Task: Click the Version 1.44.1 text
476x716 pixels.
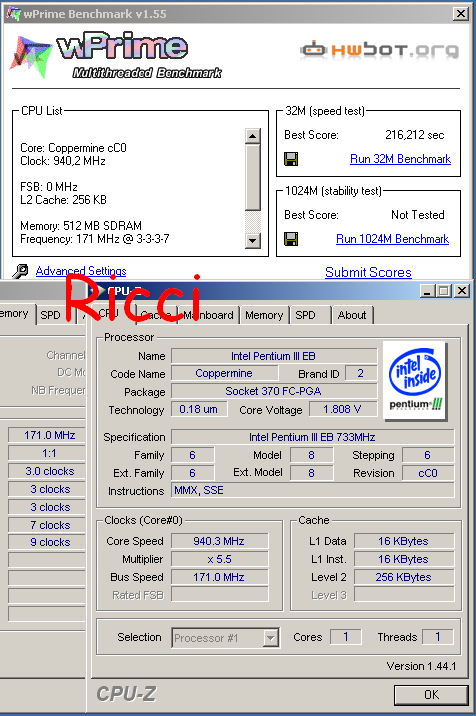Action: (x=421, y=666)
